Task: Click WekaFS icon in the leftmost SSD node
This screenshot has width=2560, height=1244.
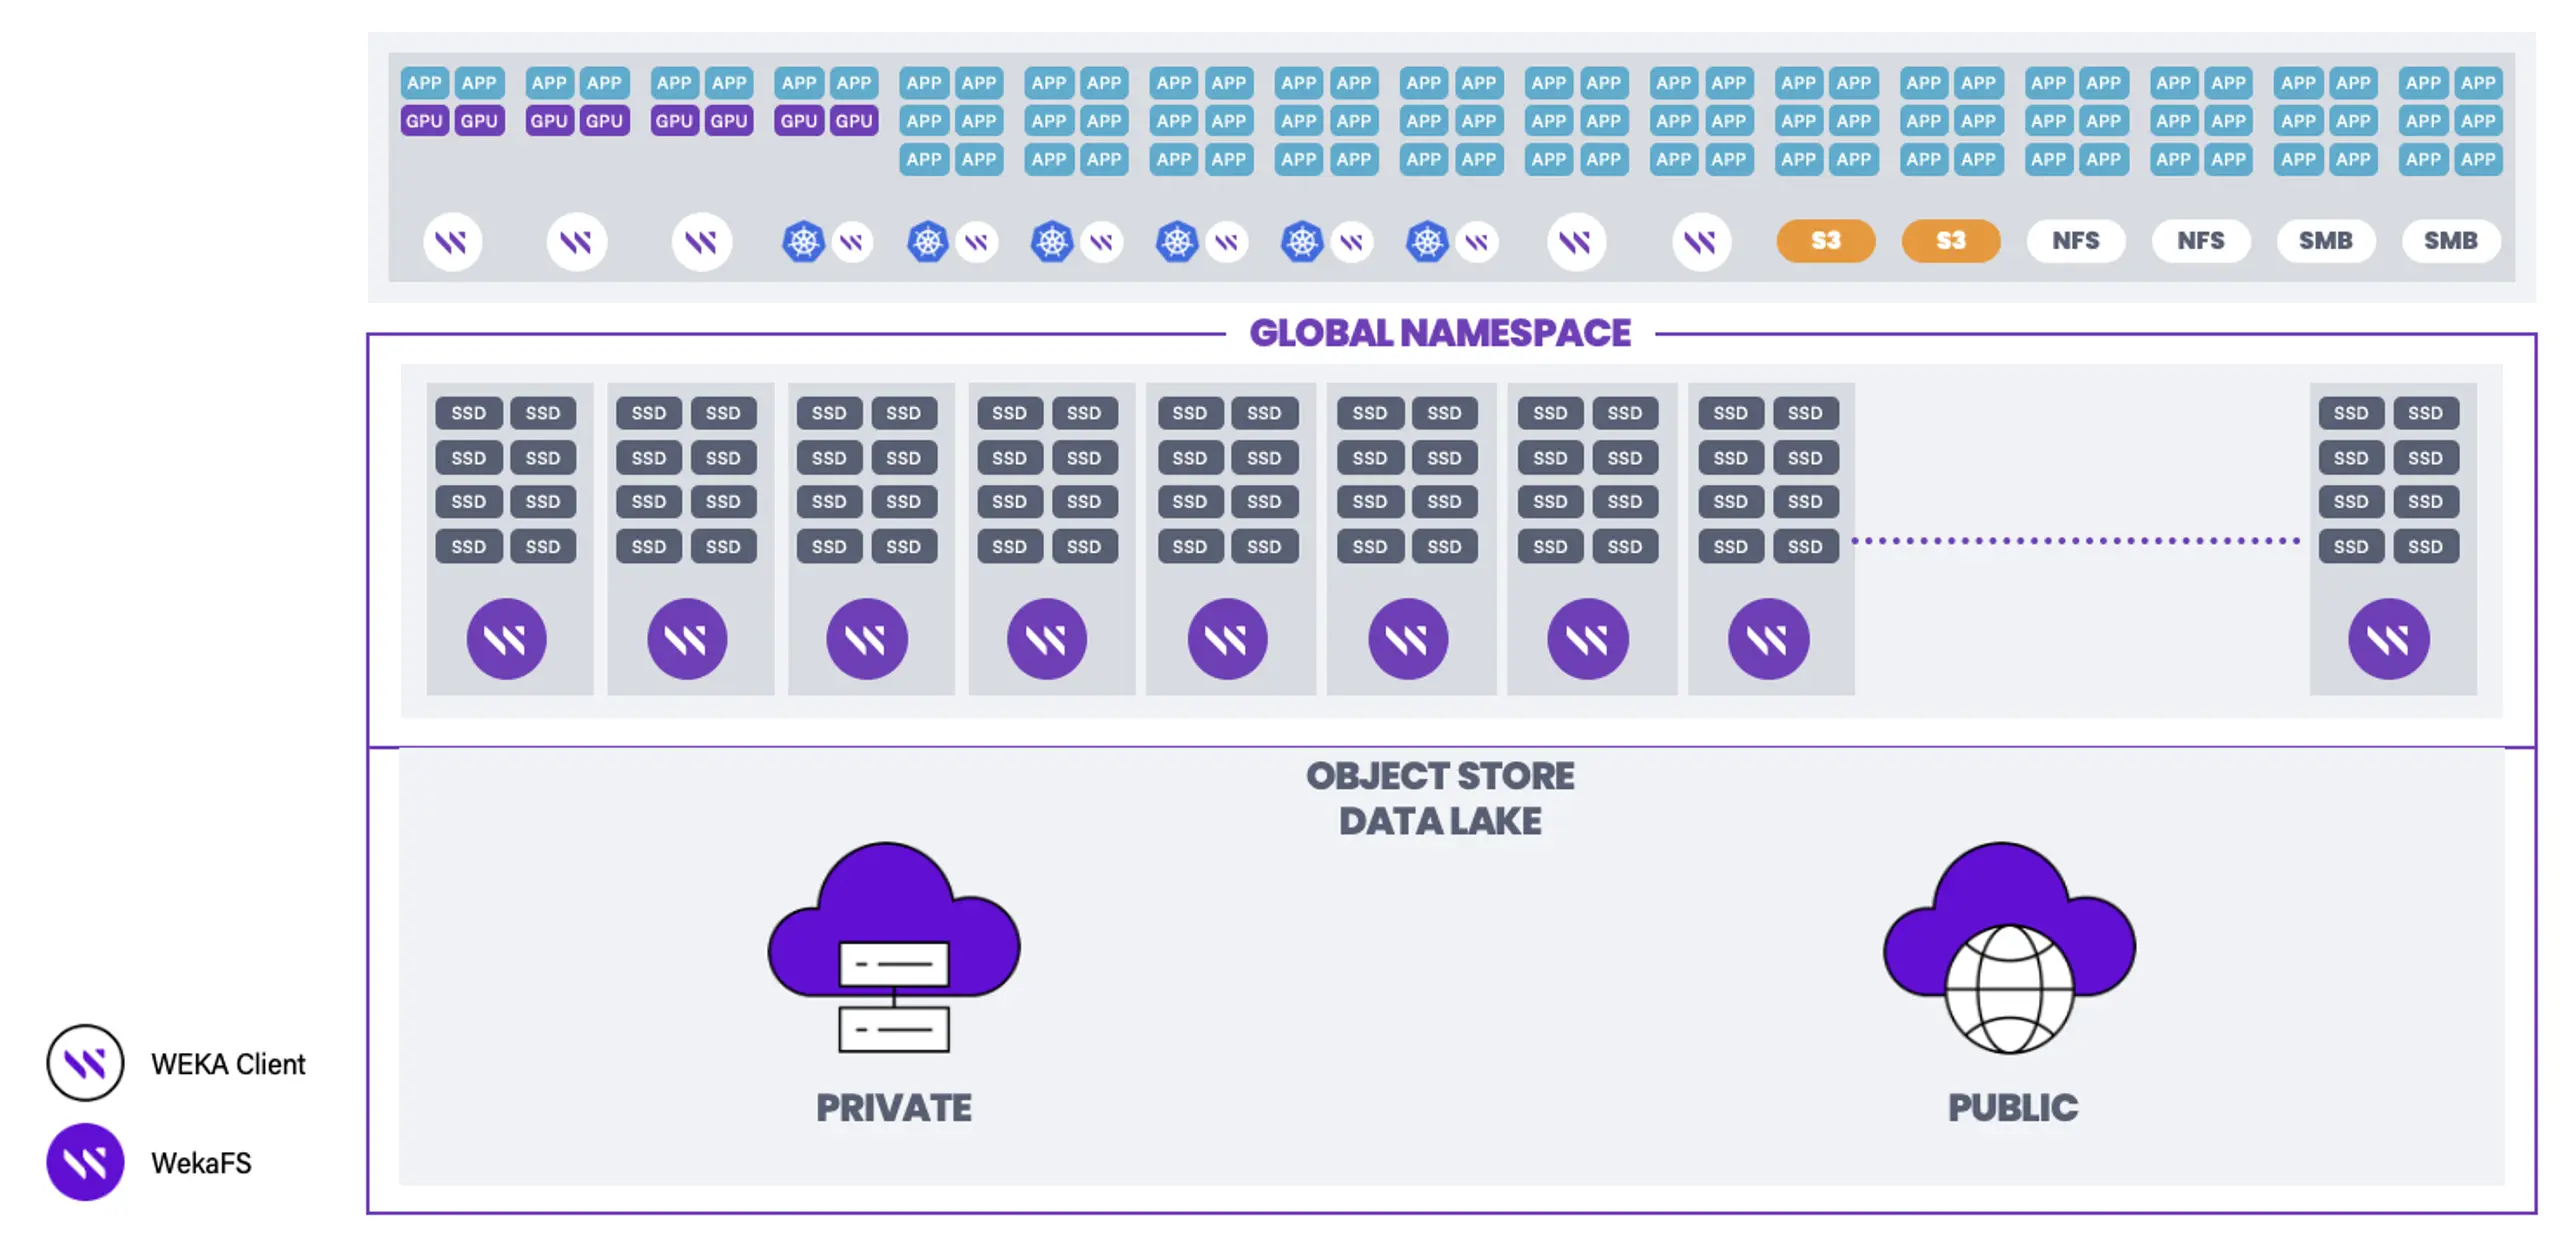Action: click(x=506, y=638)
